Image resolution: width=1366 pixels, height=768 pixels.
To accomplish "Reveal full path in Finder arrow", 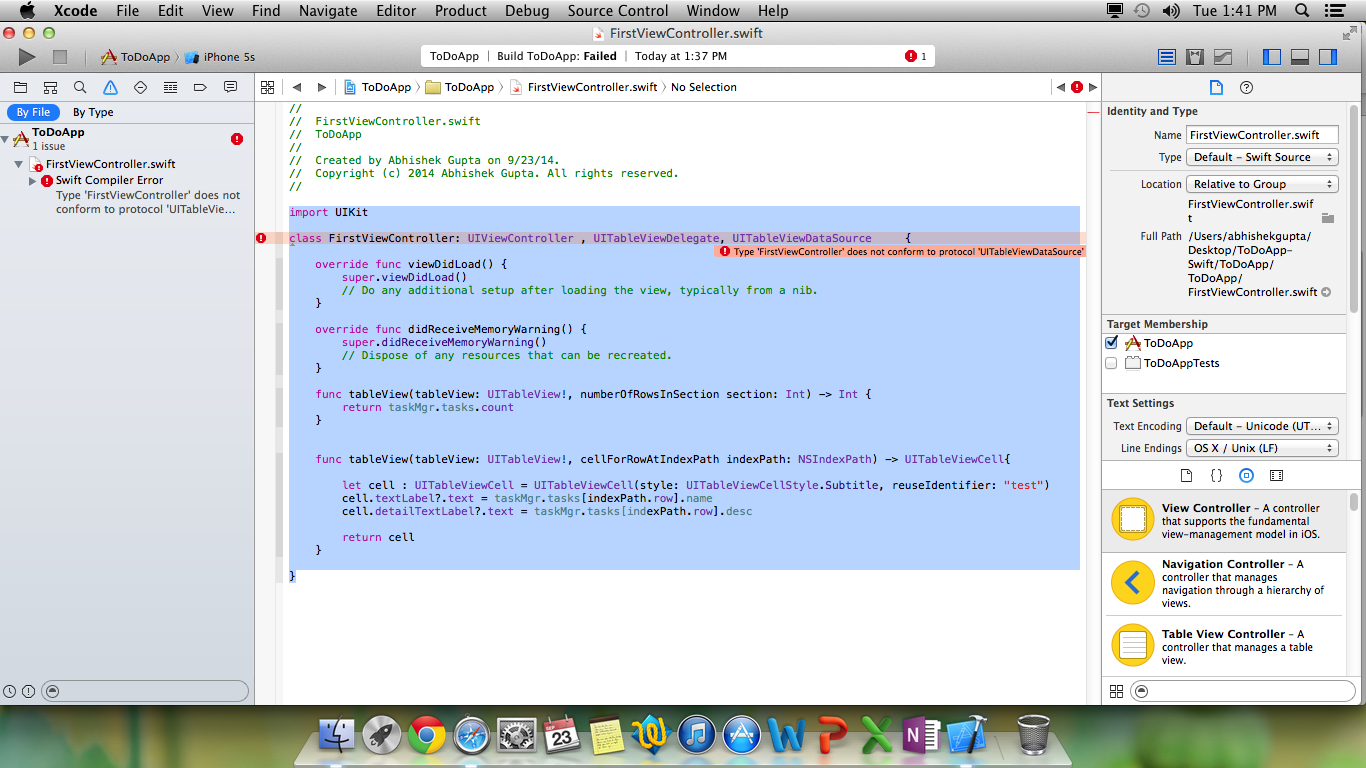I will 1326,292.
